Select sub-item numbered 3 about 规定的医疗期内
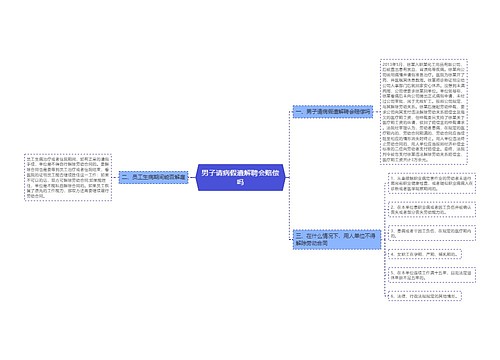The height and width of the screenshot is (360, 500). [x=432, y=233]
